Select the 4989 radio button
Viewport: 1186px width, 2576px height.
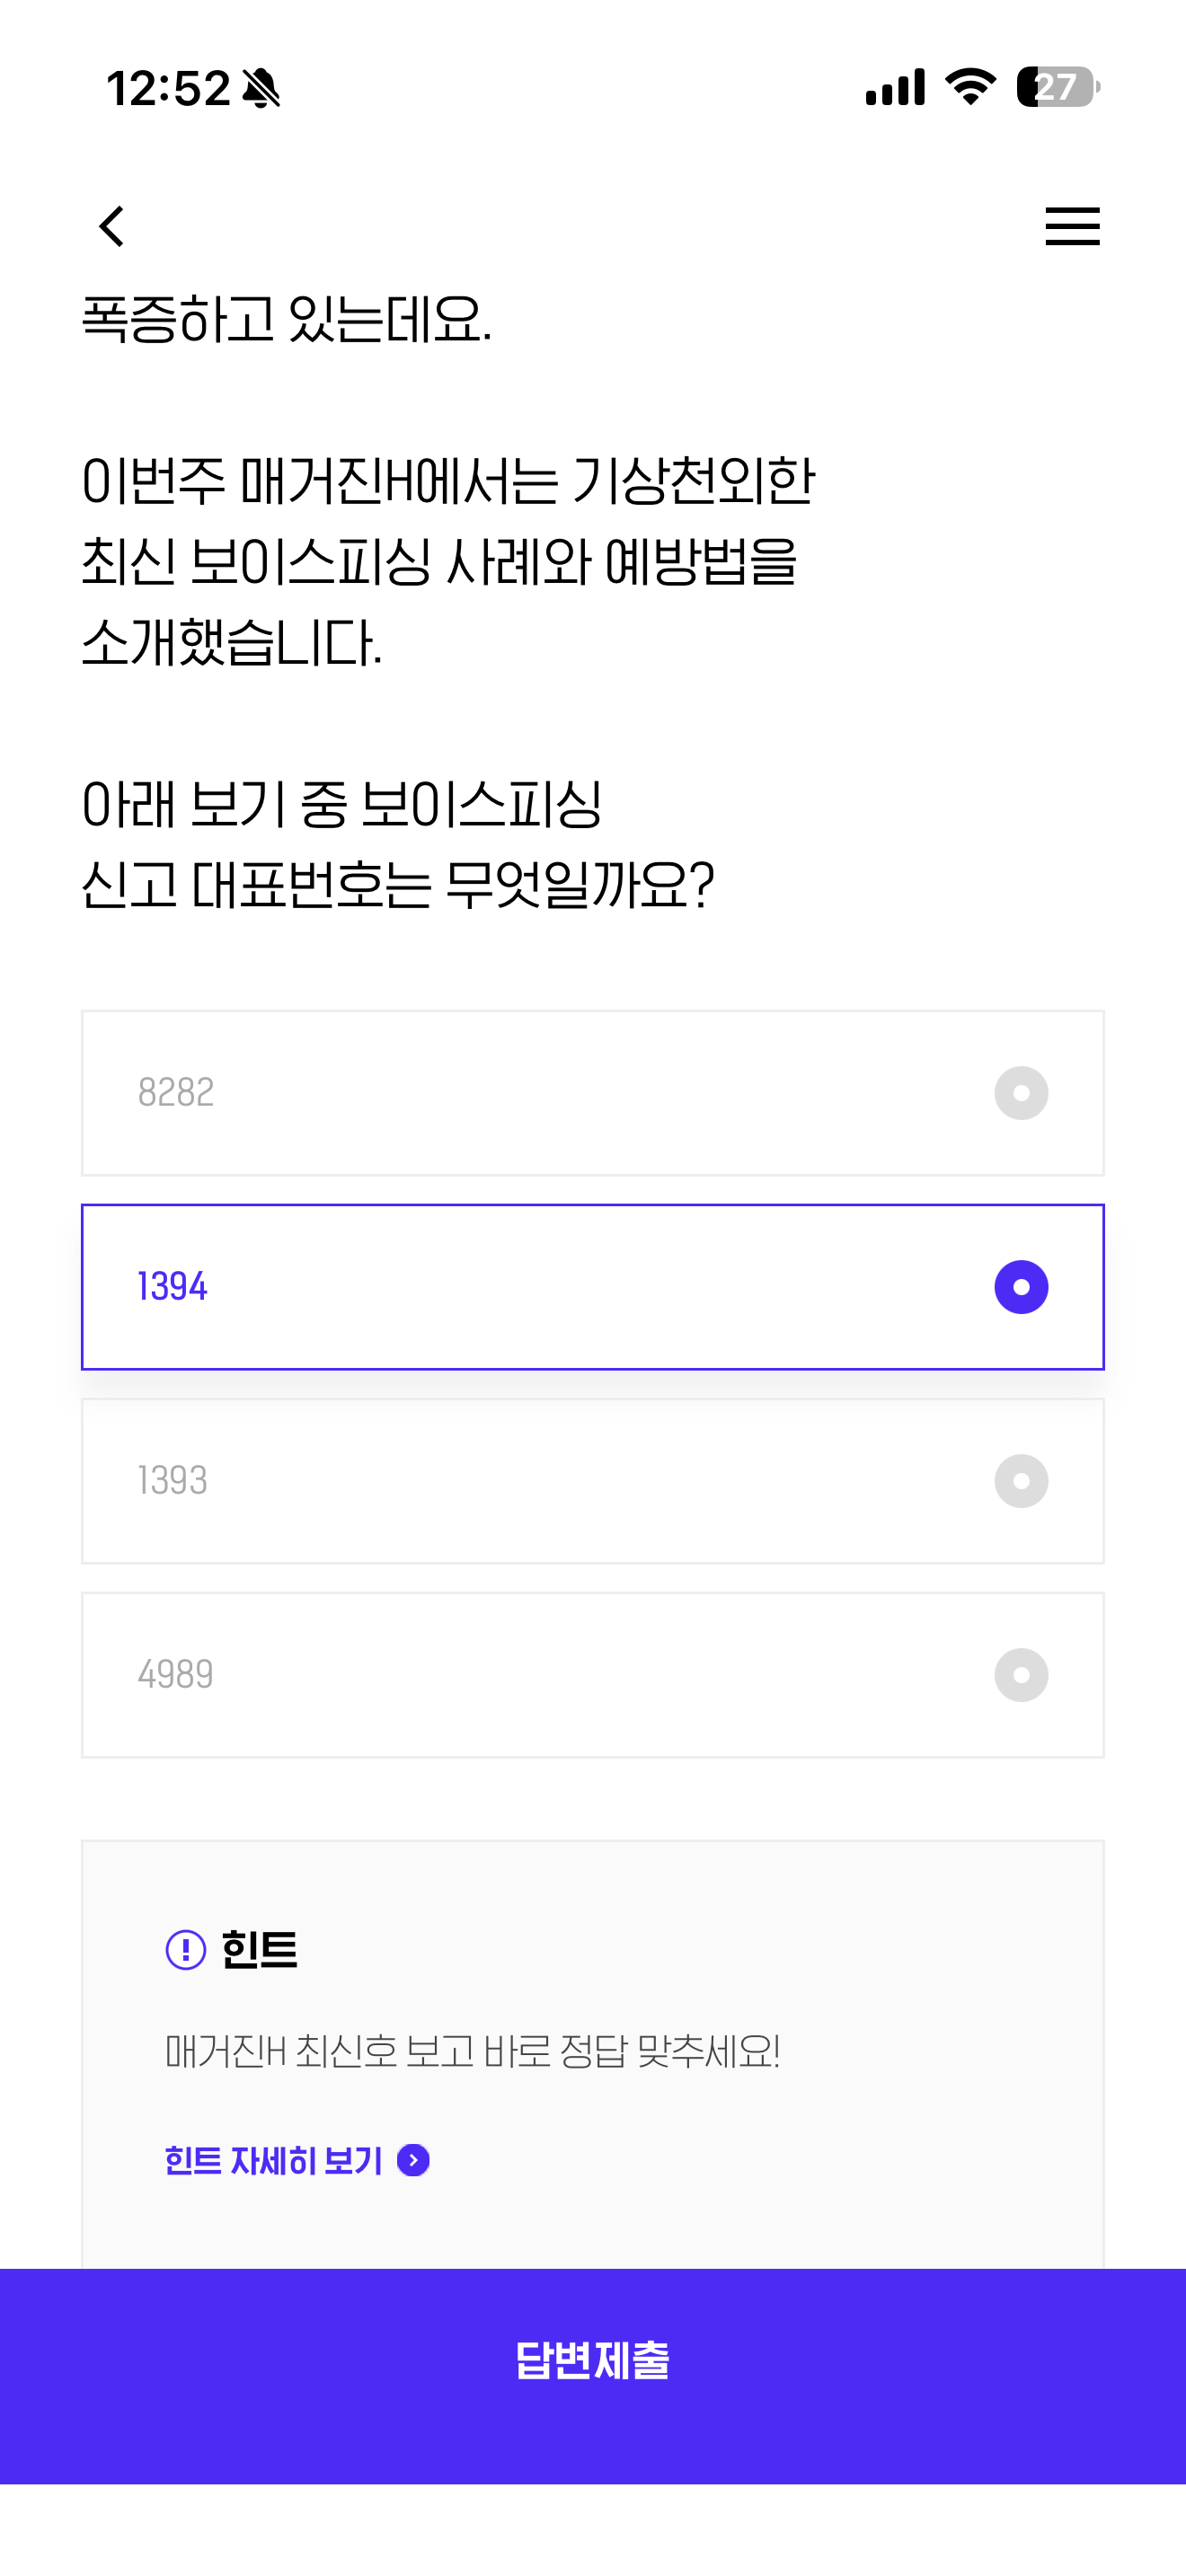(x=1020, y=1675)
